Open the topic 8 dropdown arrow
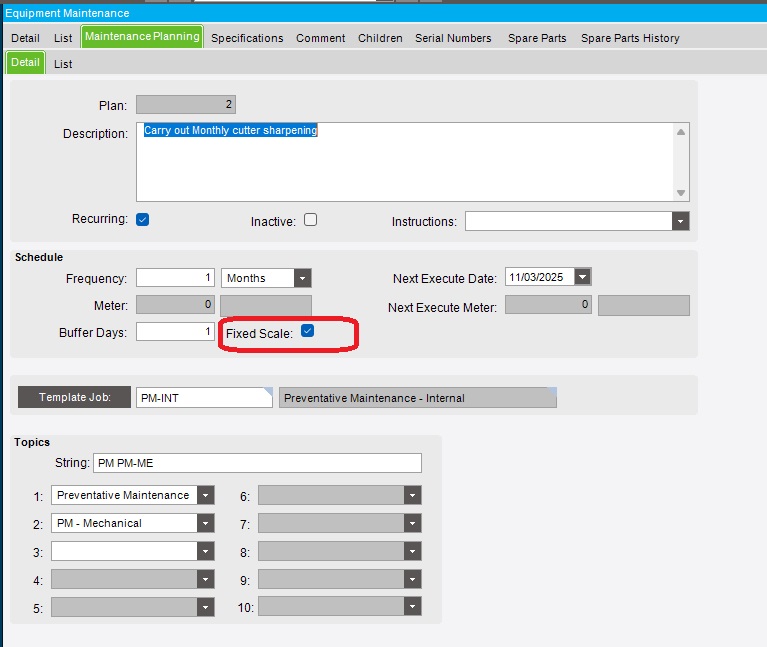 [x=413, y=552]
